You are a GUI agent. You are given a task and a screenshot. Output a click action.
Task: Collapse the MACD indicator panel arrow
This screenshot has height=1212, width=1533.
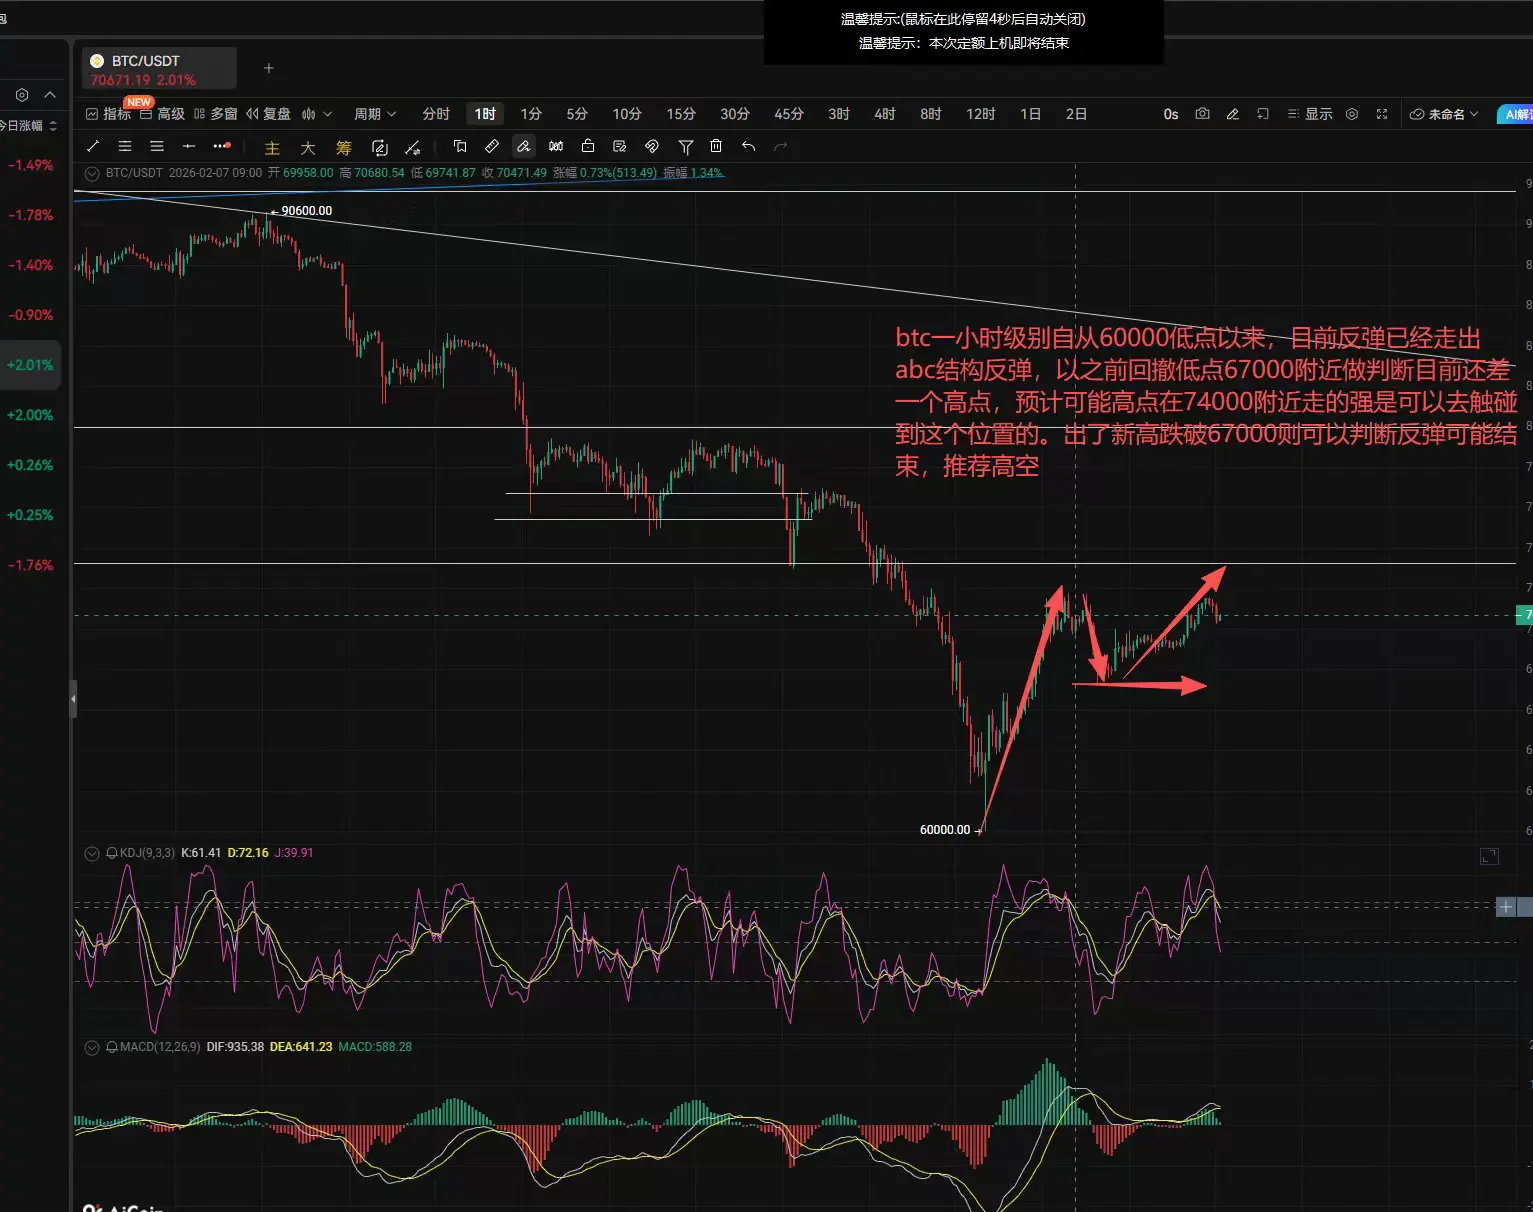click(x=93, y=1047)
